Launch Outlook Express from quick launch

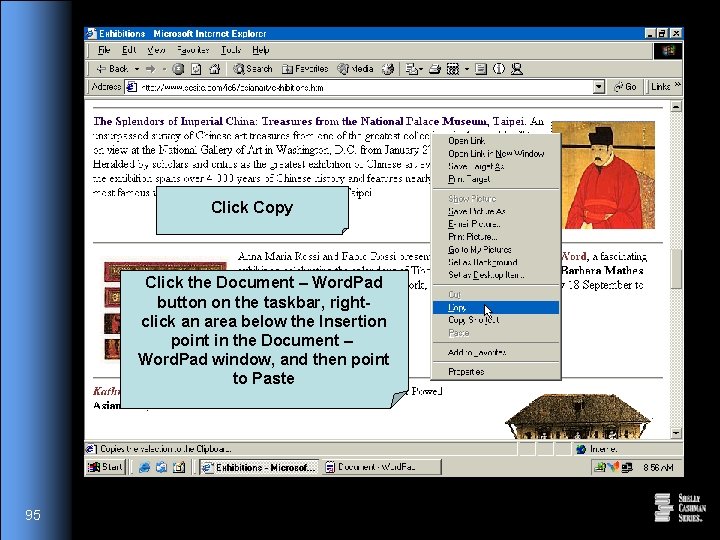[x=161, y=467]
